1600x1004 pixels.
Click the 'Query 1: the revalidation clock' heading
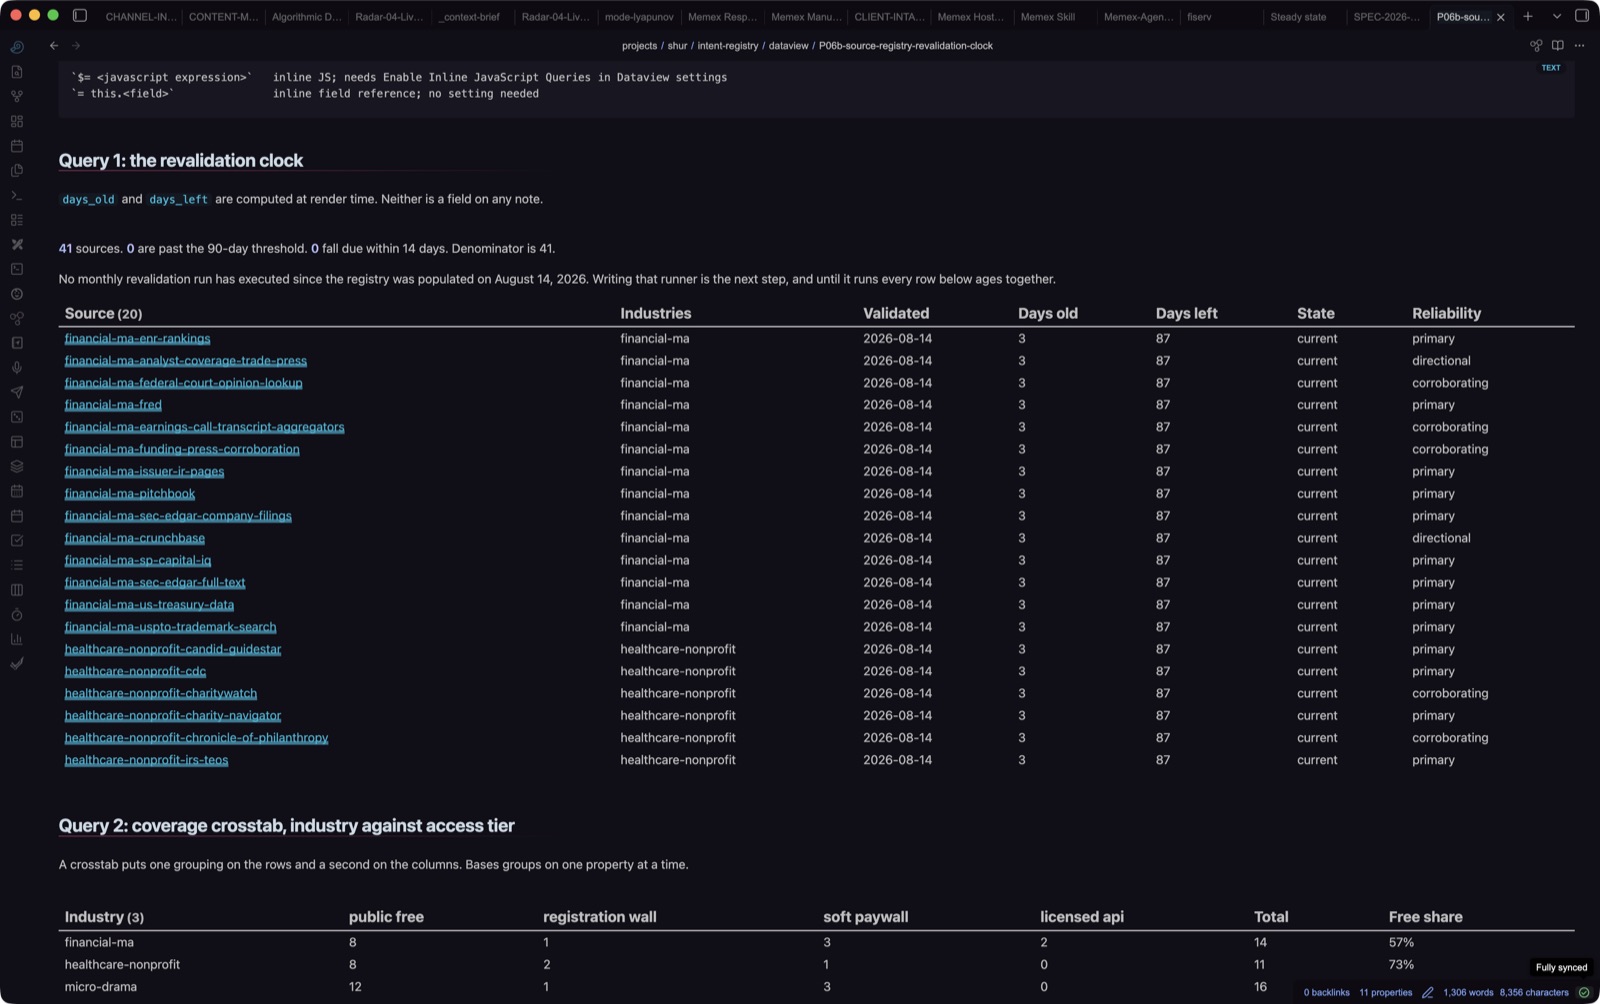pyautogui.click(x=181, y=161)
